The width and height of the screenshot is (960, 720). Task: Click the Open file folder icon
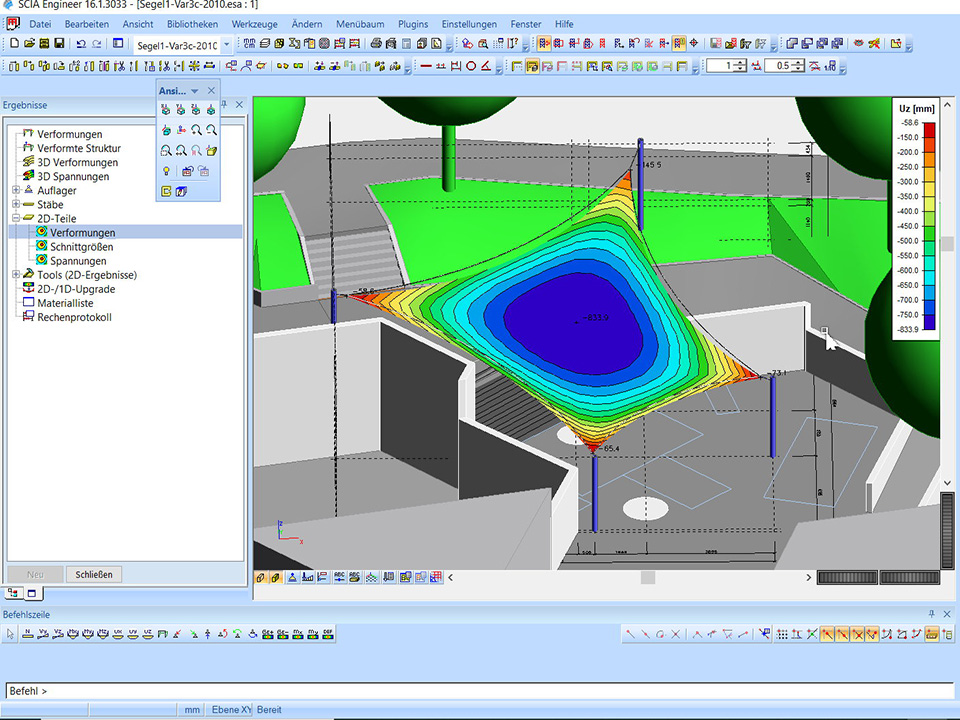[x=29, y=44]
